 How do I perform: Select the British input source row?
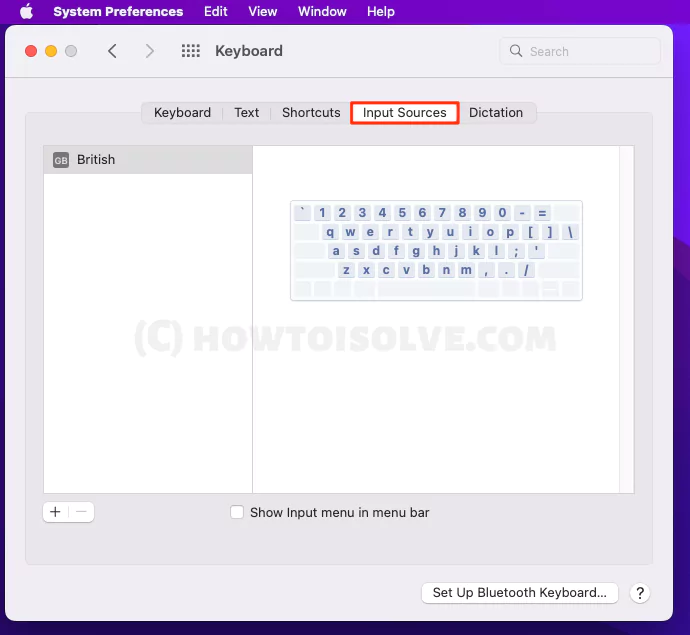[x=148, y=160]
